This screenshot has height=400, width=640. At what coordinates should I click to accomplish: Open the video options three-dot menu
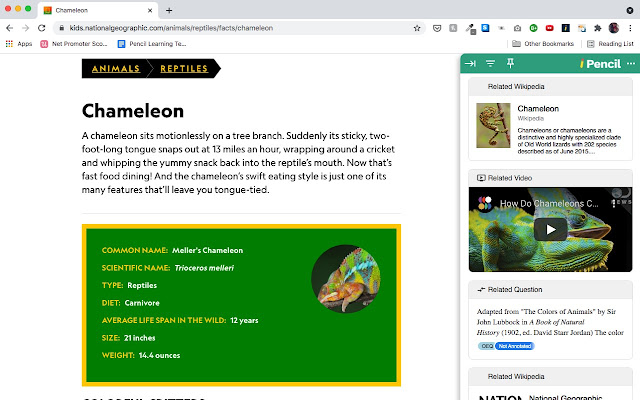613,203
